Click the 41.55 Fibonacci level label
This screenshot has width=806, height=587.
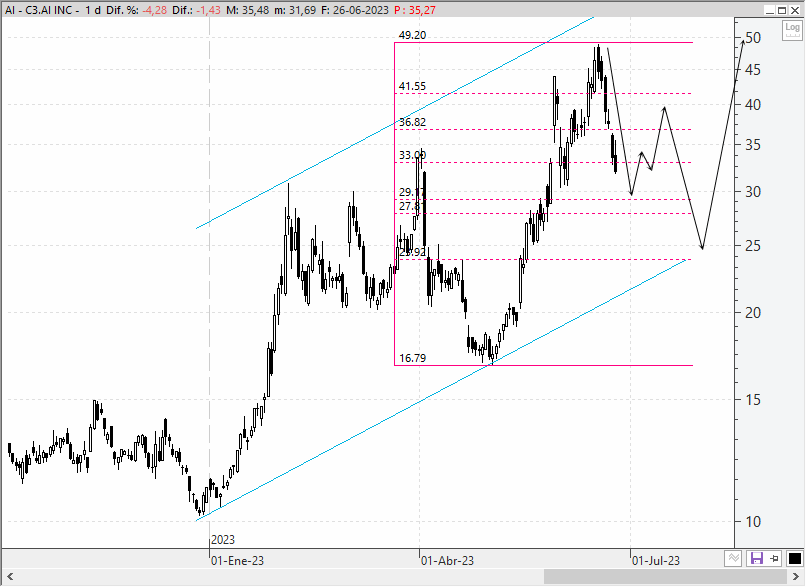(x=412, y=86)
